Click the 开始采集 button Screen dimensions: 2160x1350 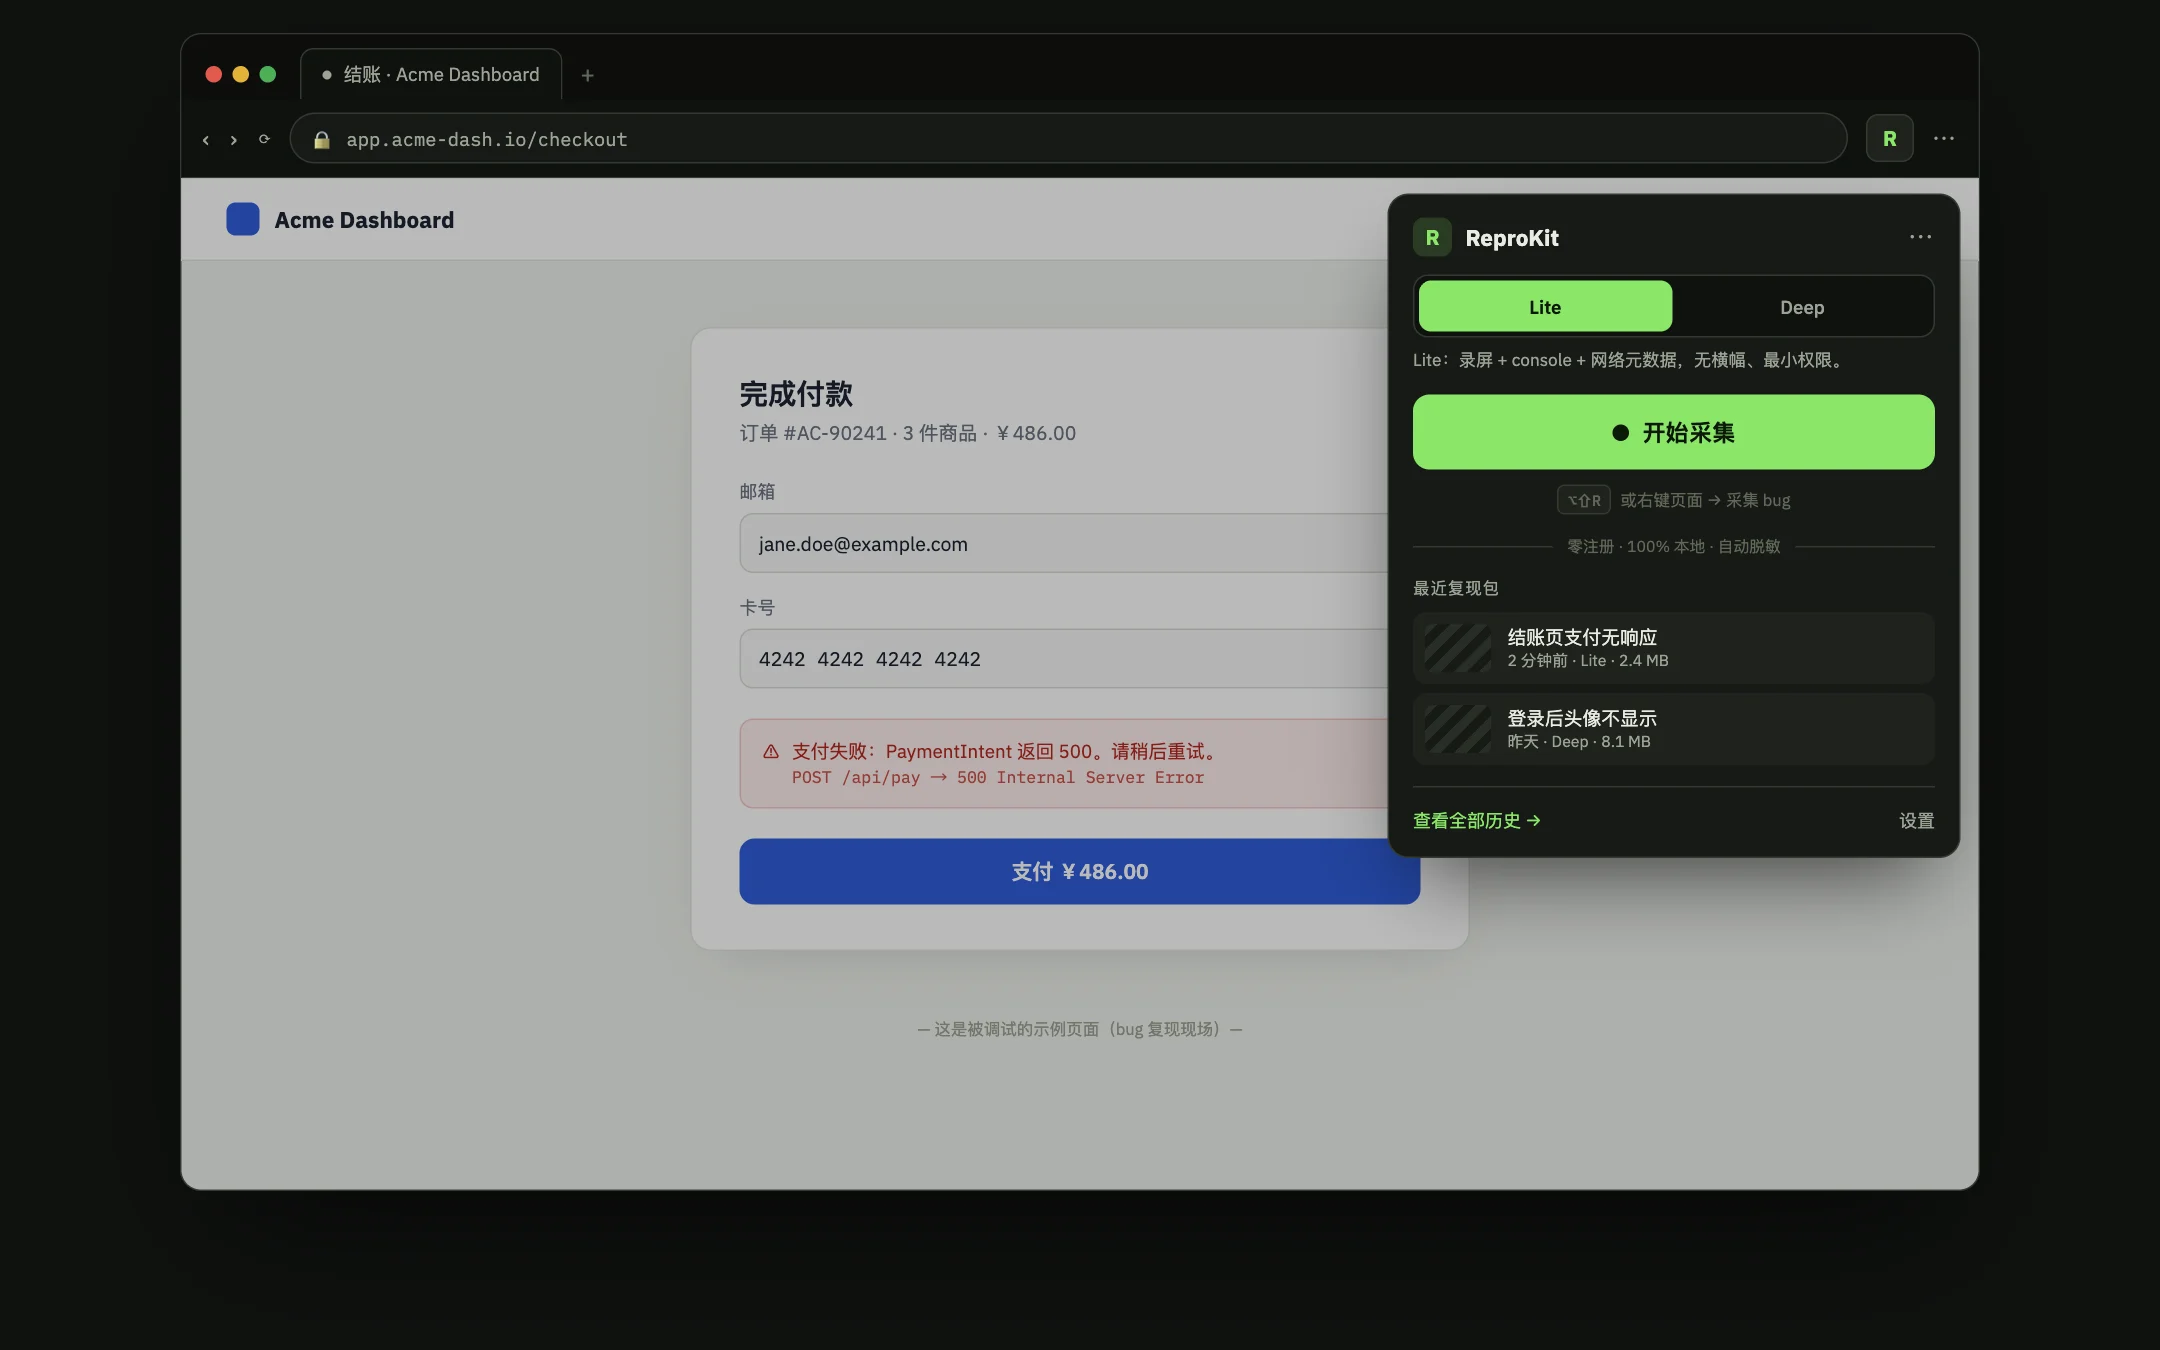click(1673, 432)
